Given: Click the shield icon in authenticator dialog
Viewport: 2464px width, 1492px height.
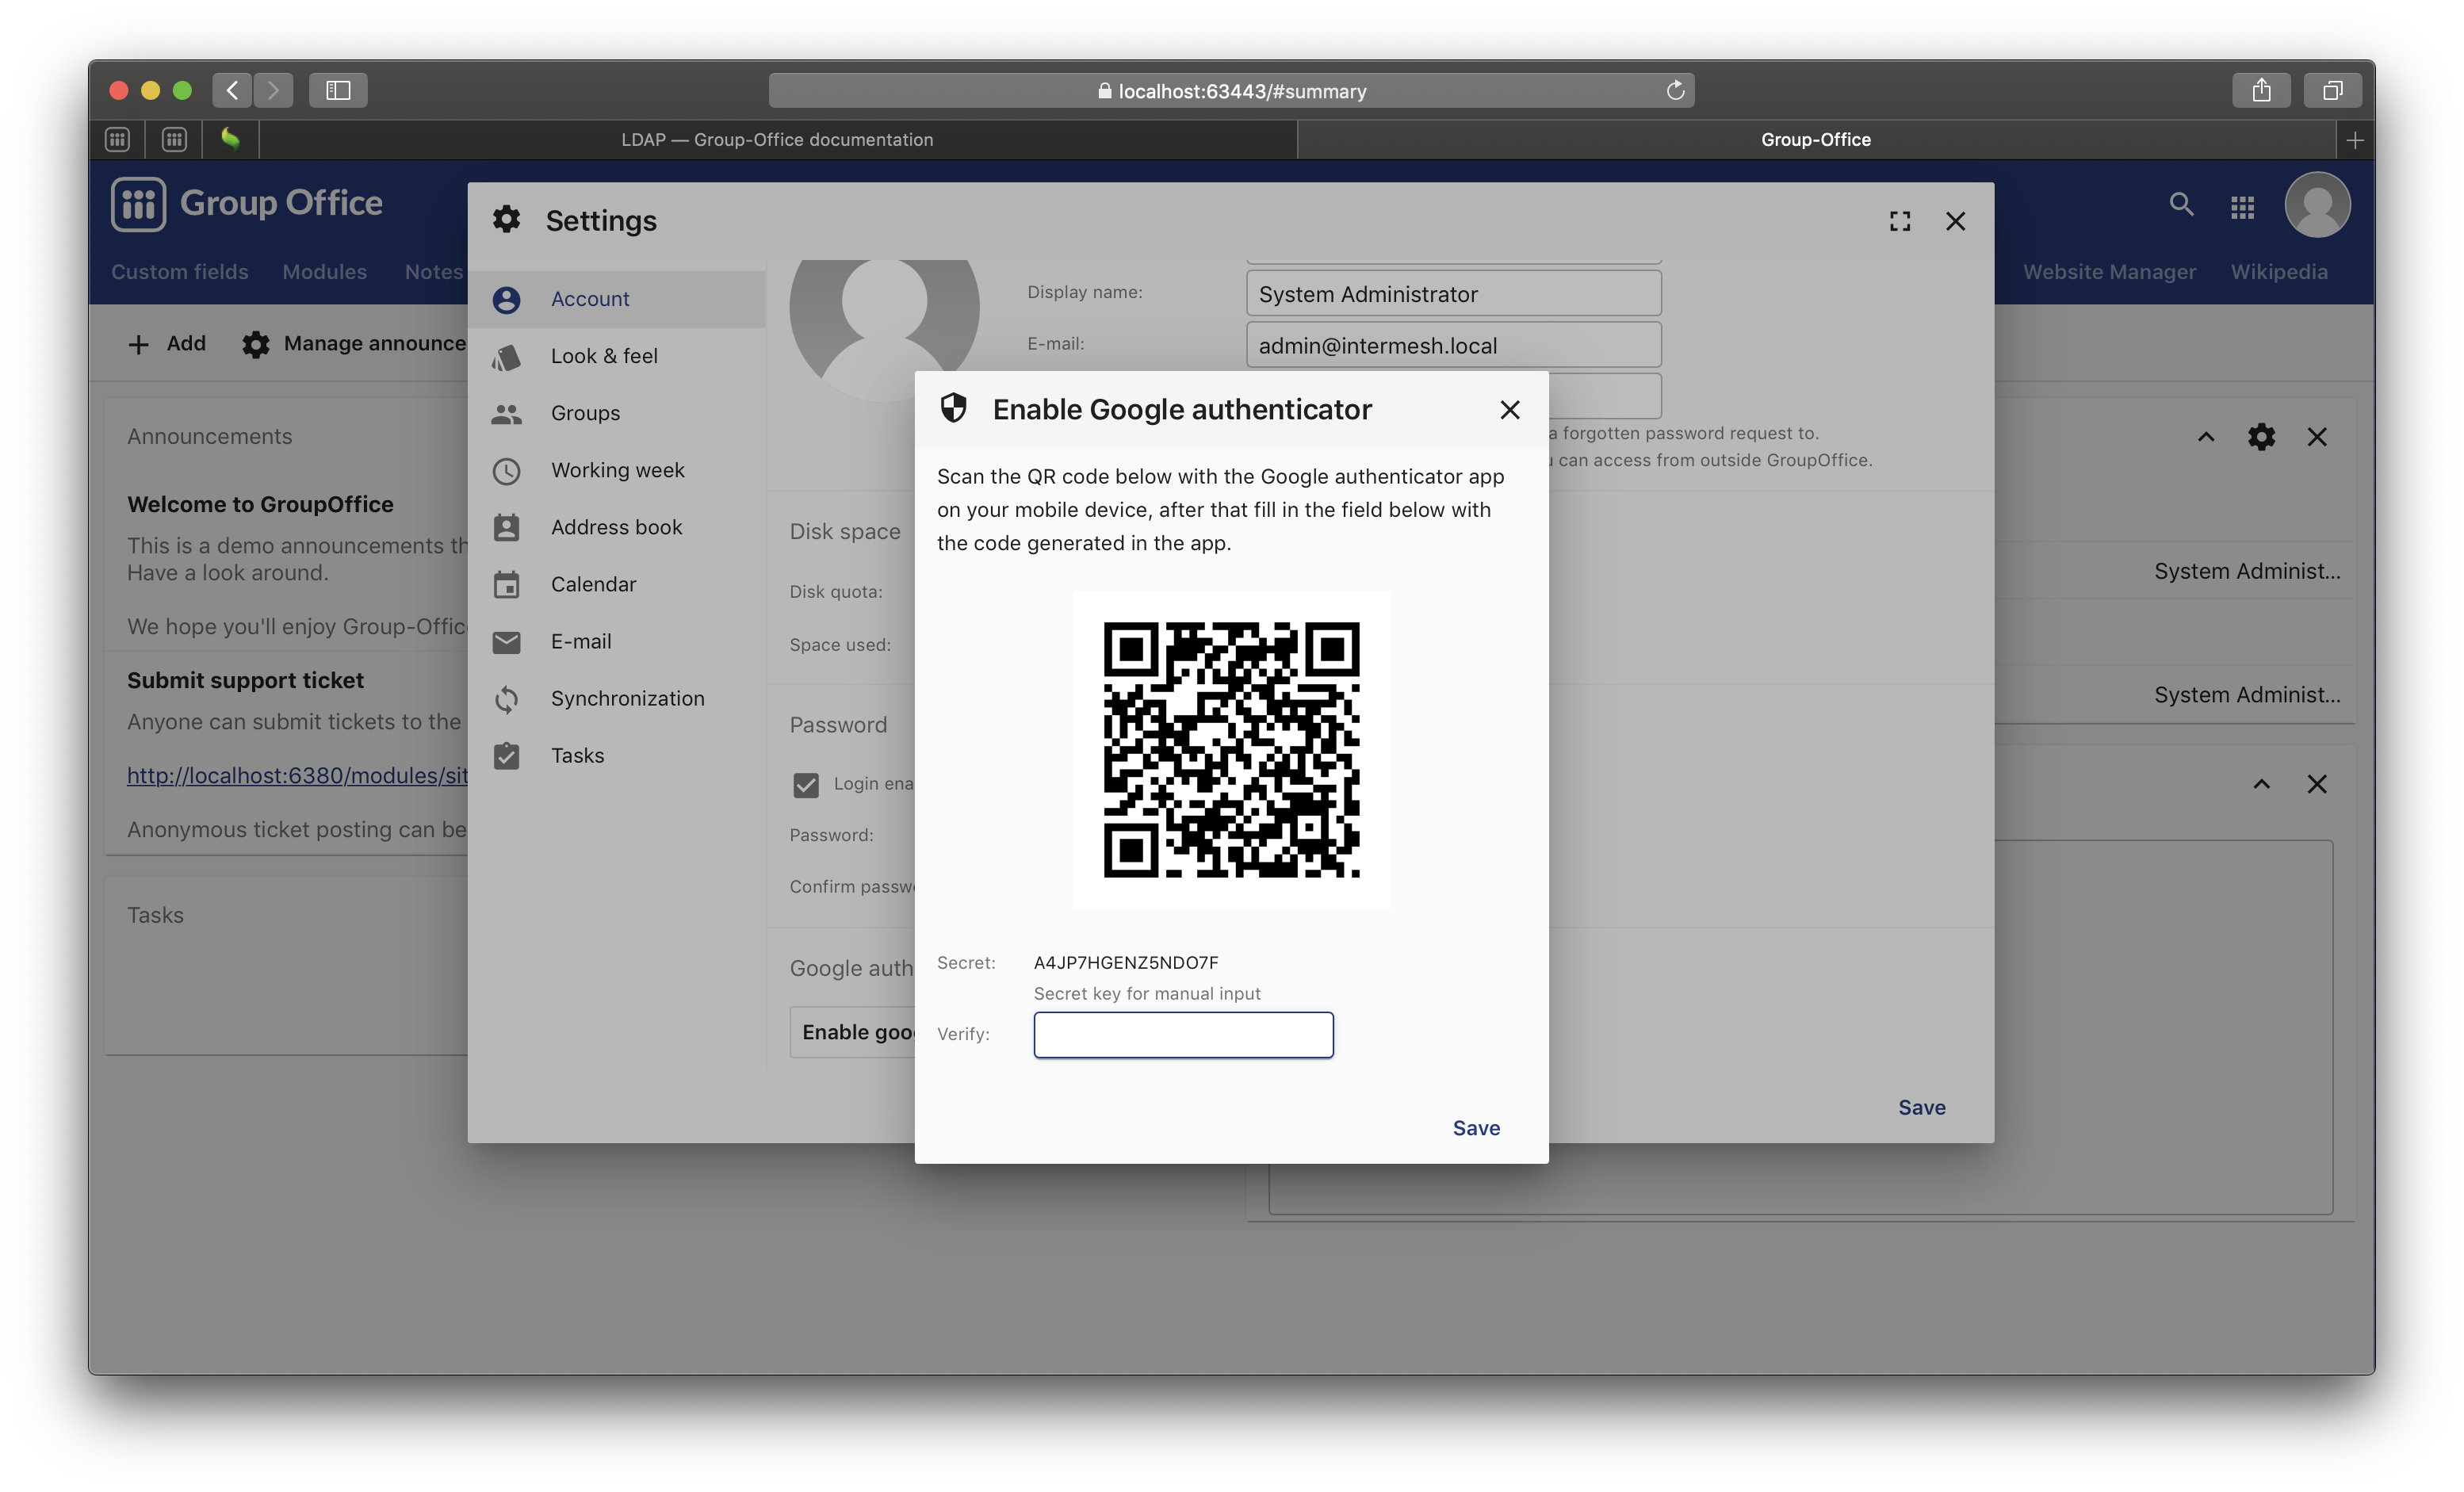Looking at the screenshot, I should [953, 408].
